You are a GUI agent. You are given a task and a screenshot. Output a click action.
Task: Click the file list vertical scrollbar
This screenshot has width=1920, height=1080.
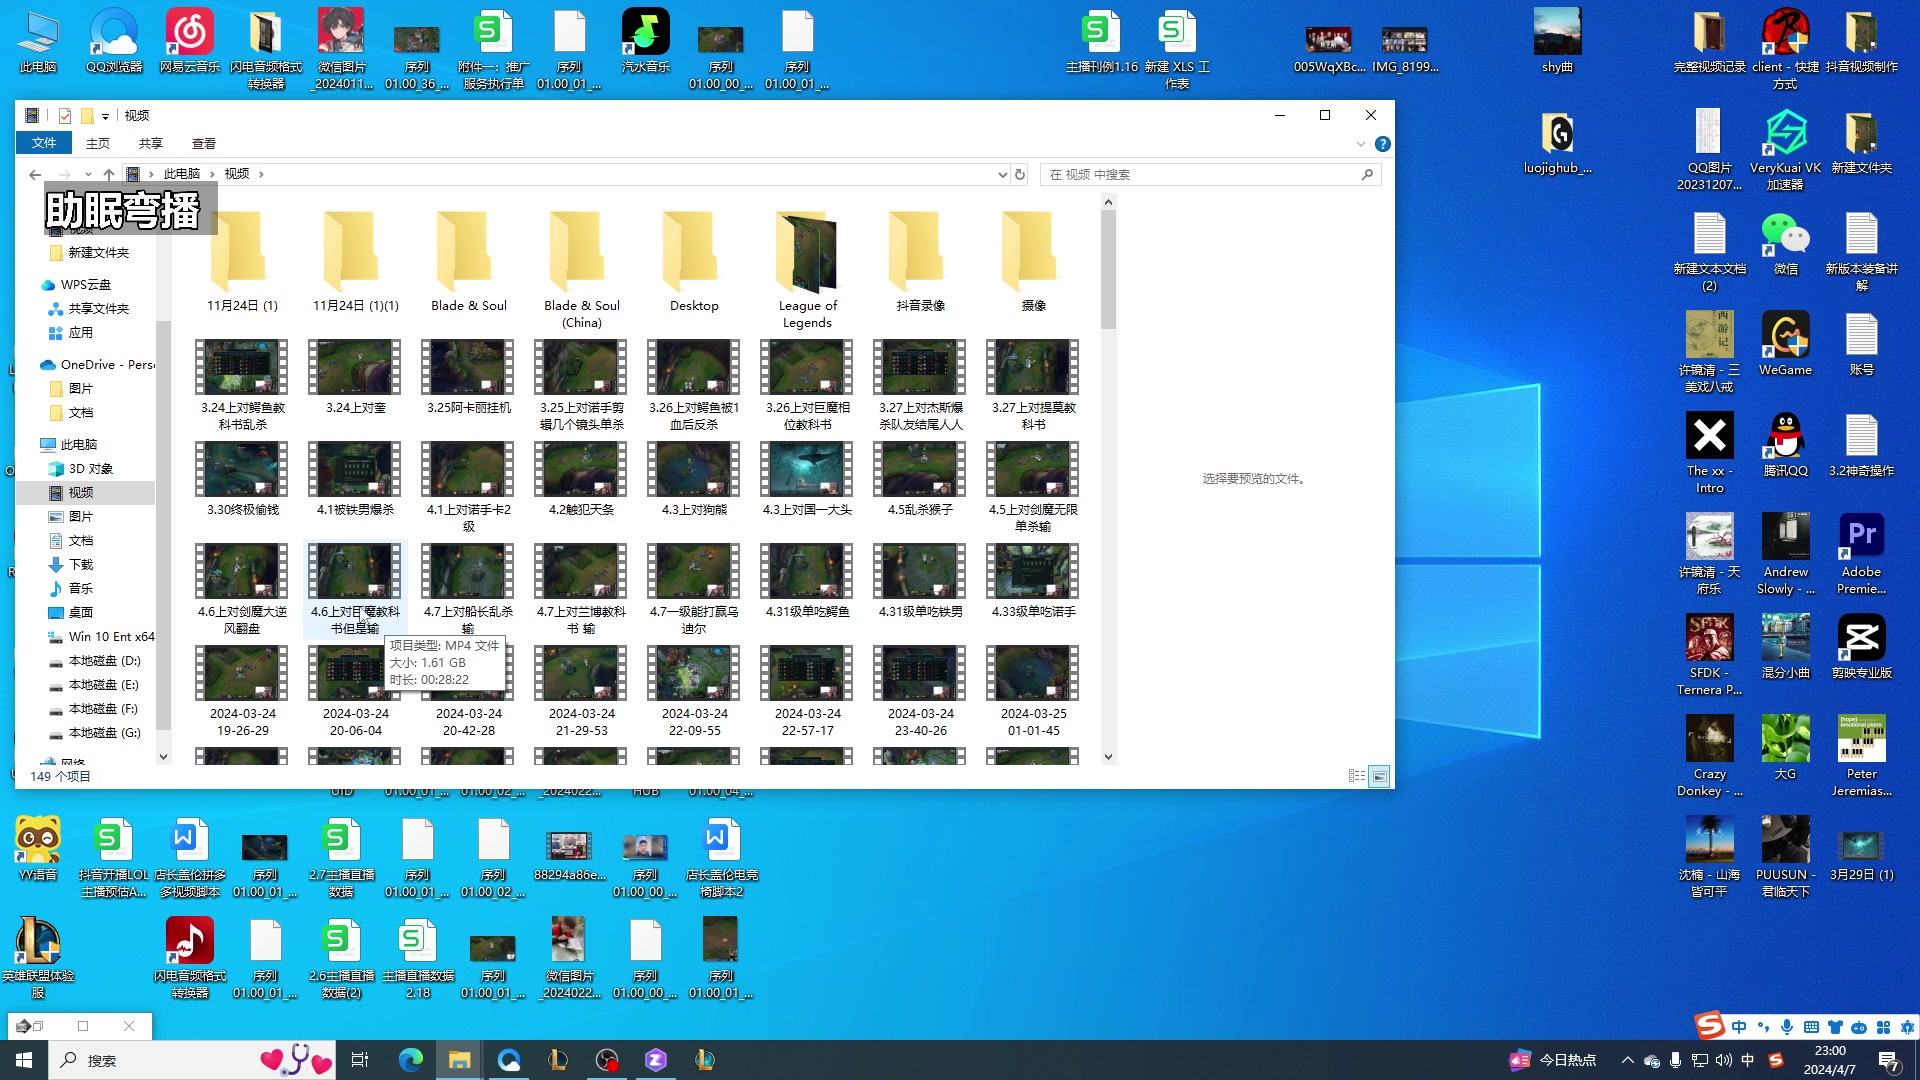[x=1108, y=269]
